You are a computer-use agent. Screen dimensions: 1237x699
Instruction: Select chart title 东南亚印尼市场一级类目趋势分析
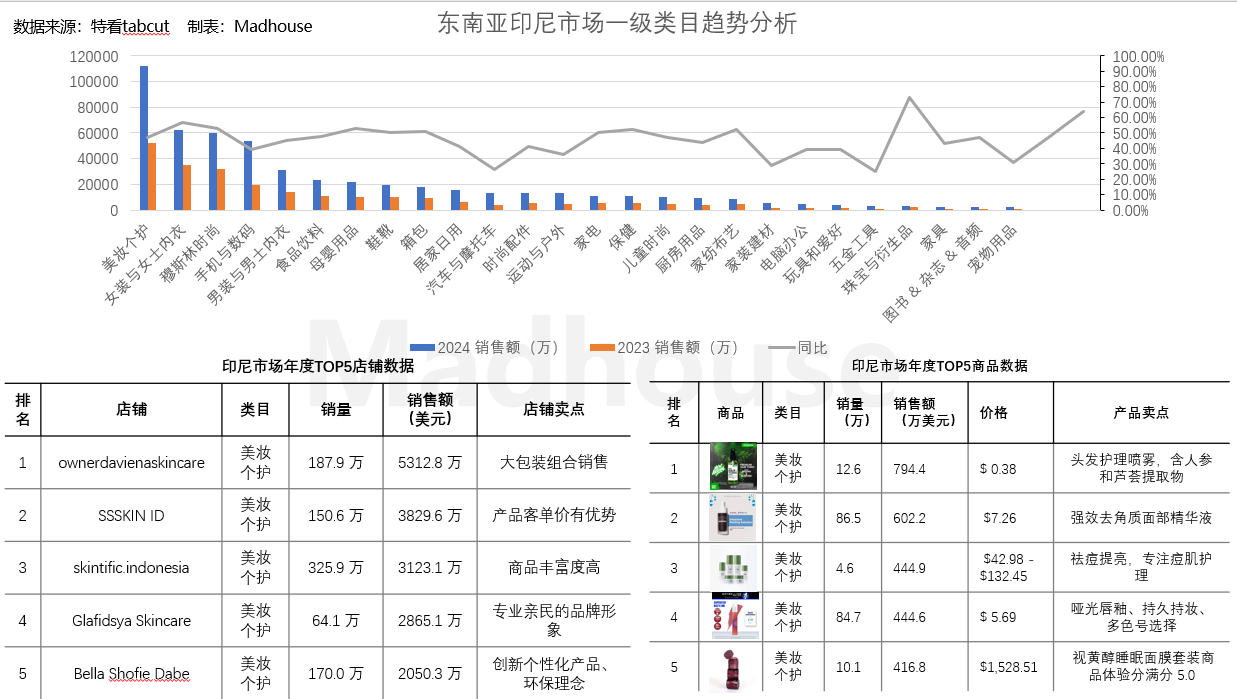tap(617, 23)
